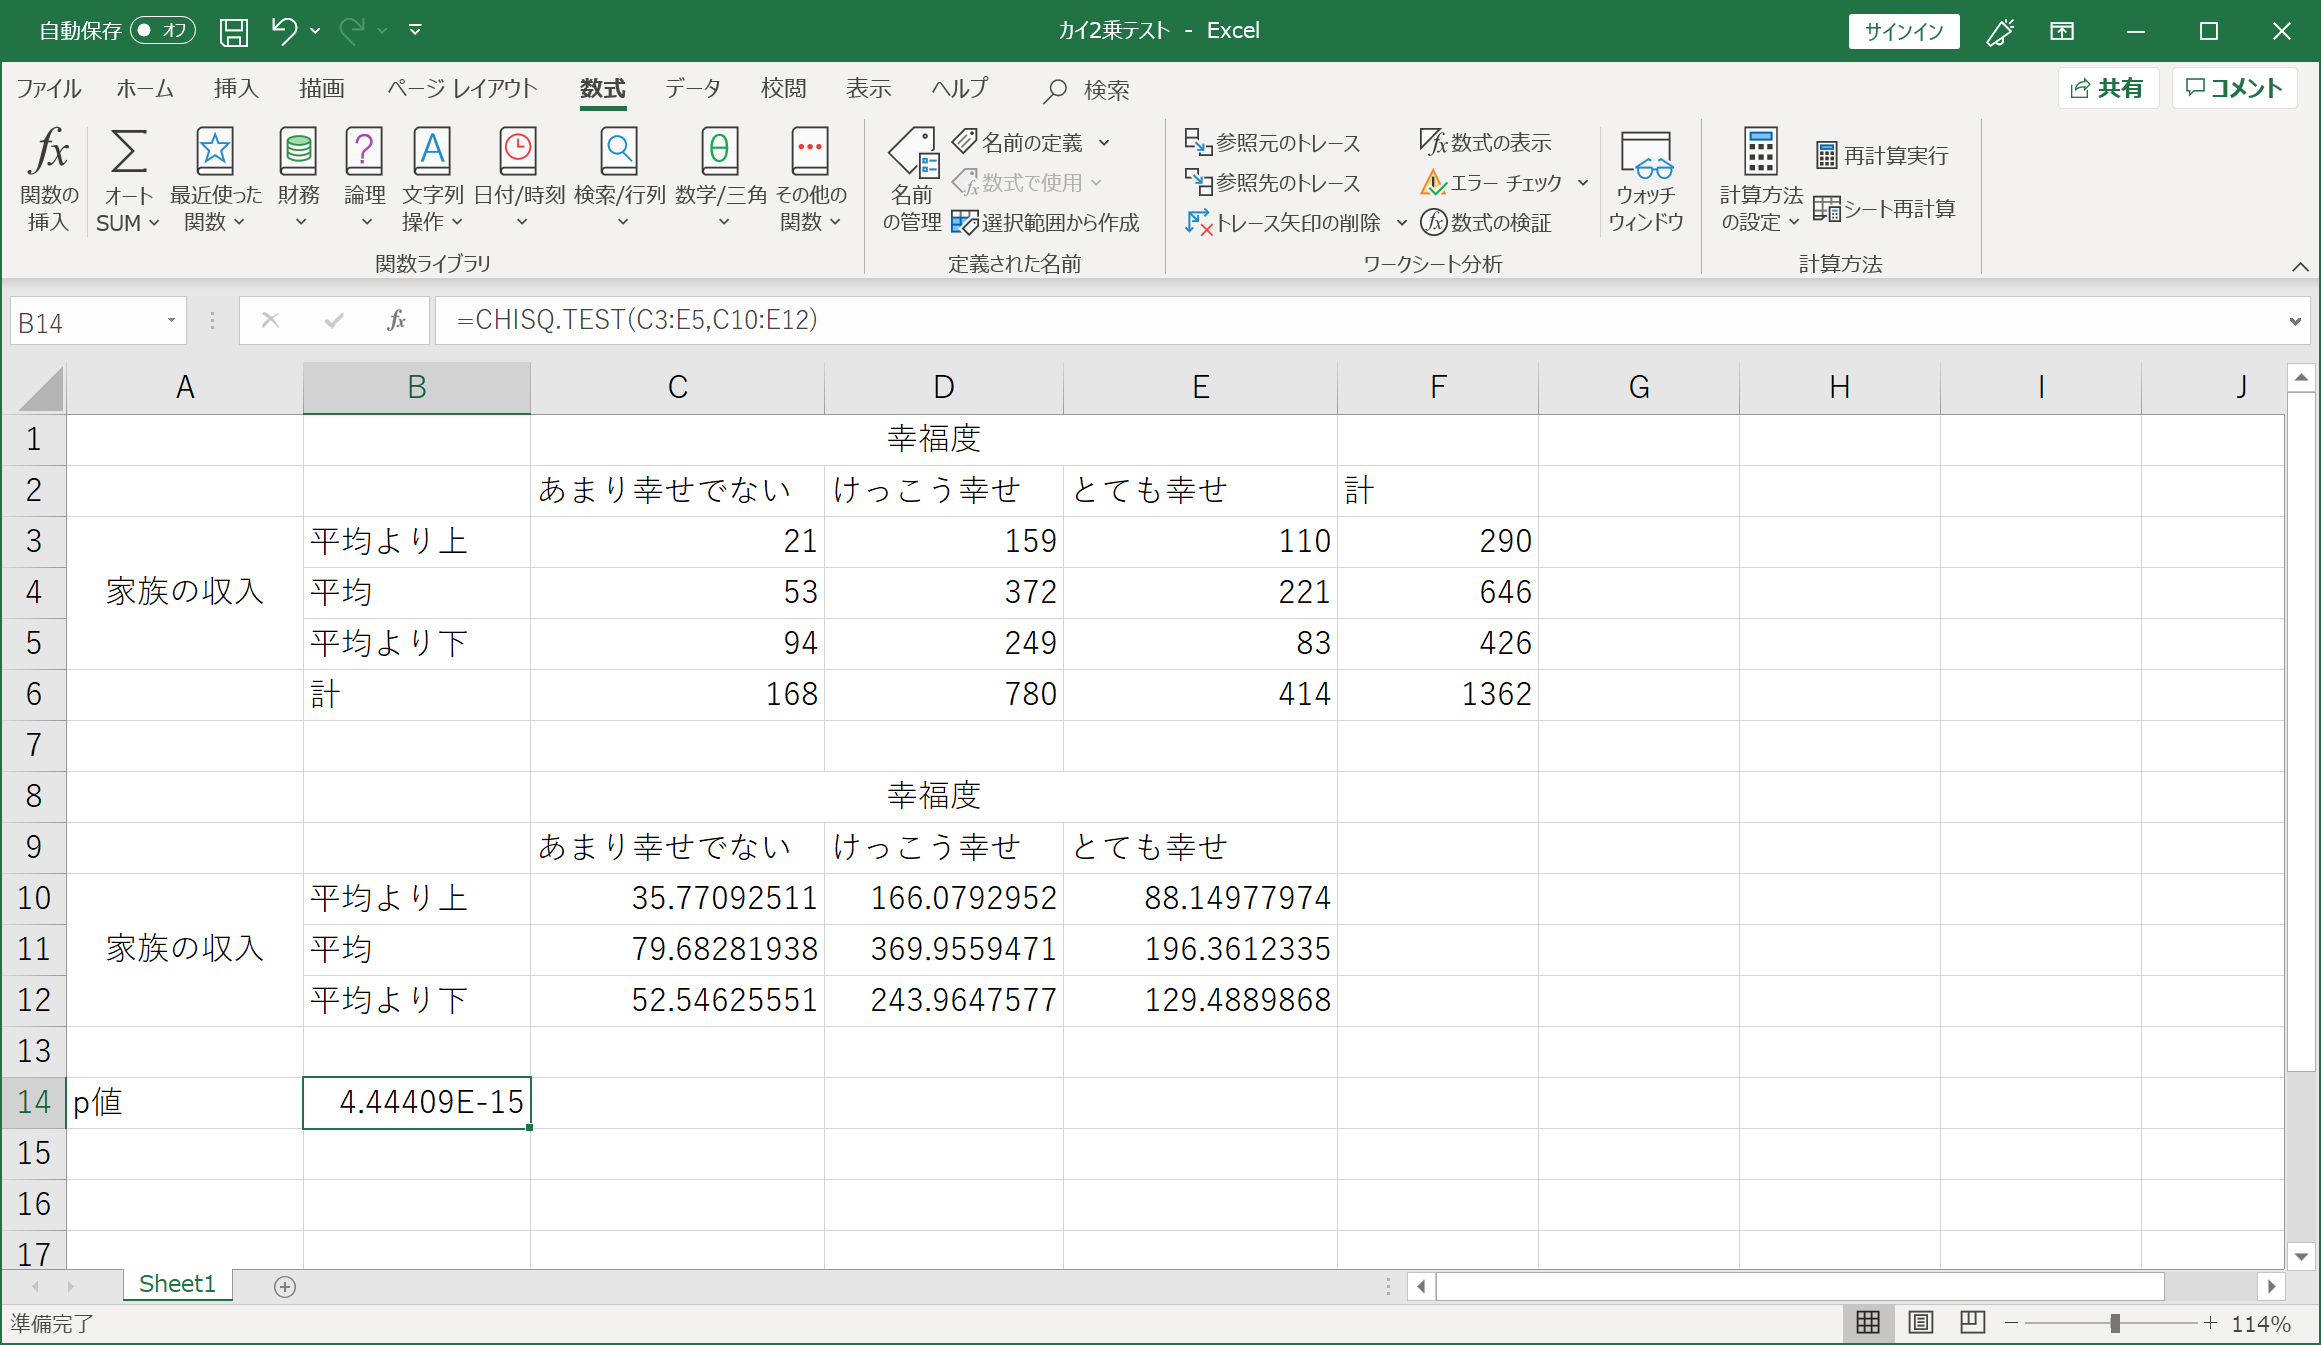2321x1345 pixels.
Task: Click the Undo arrow icon
Action: tap(284, 31)
